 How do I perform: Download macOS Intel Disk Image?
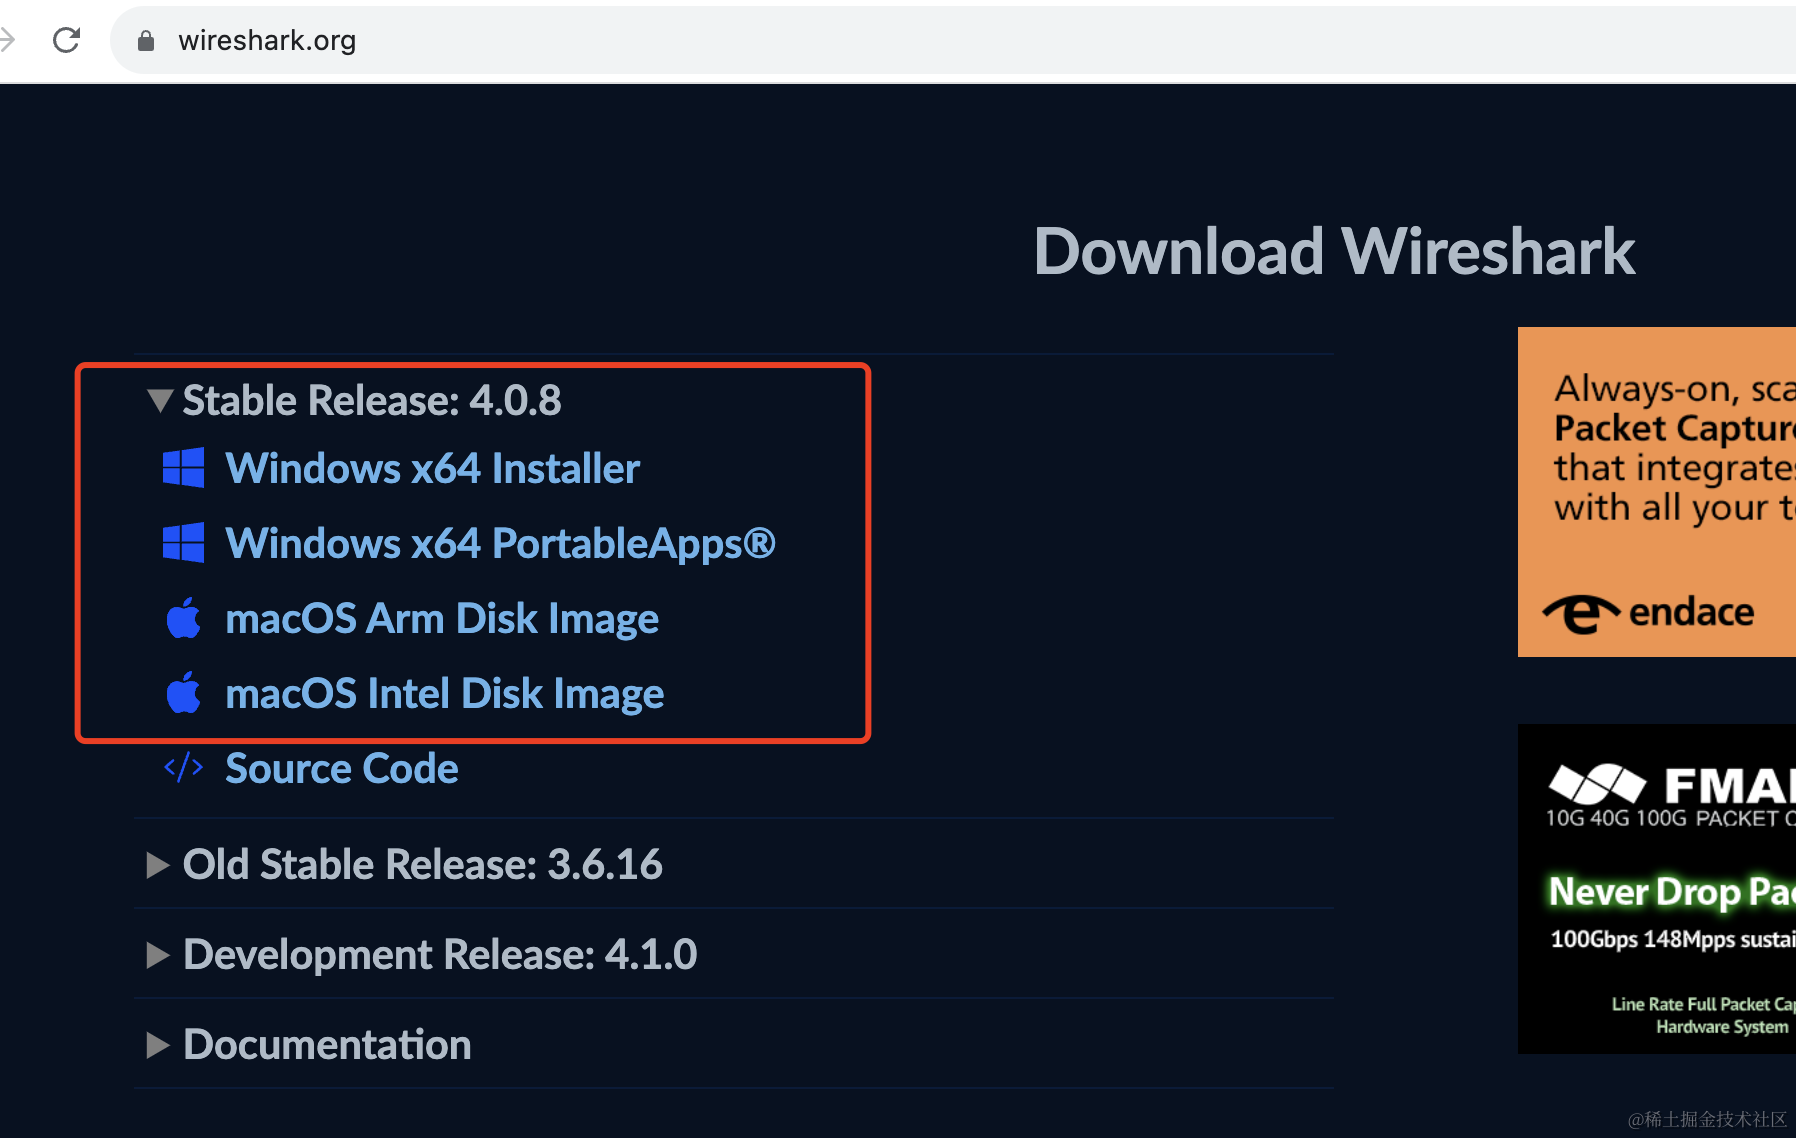[x=444, y=694]
